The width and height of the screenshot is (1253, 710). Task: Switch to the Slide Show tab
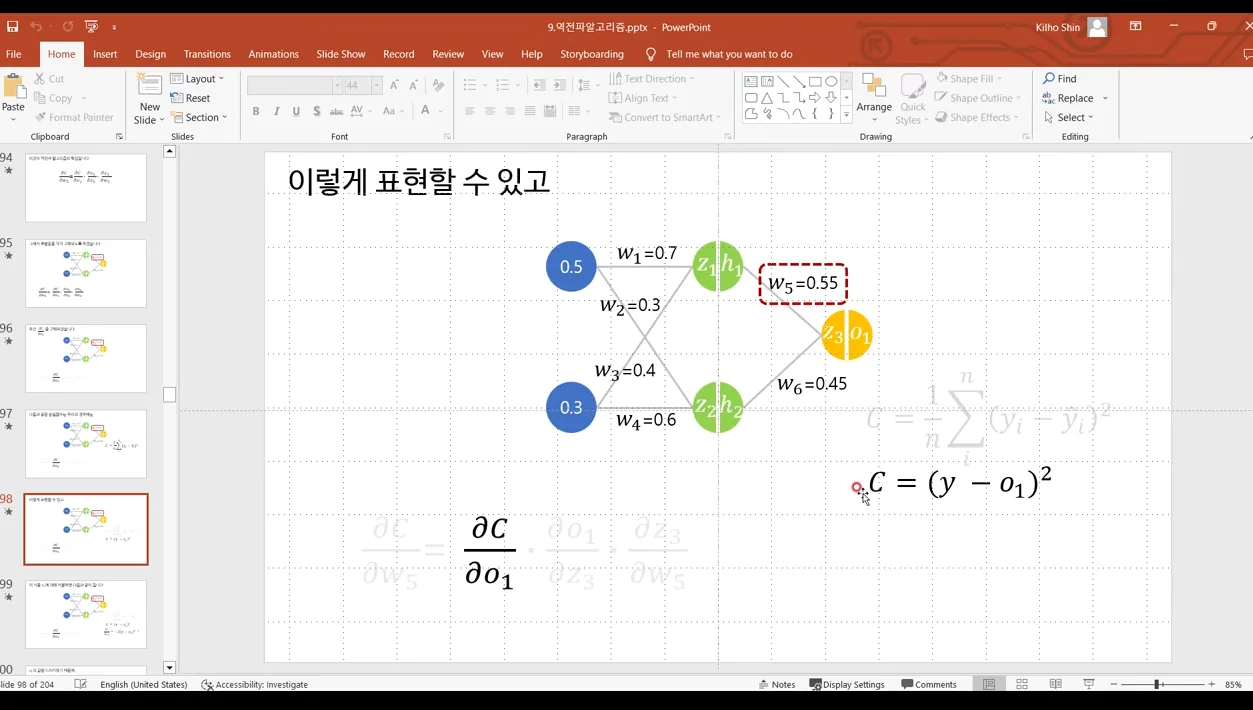click(x=341, y=54)
